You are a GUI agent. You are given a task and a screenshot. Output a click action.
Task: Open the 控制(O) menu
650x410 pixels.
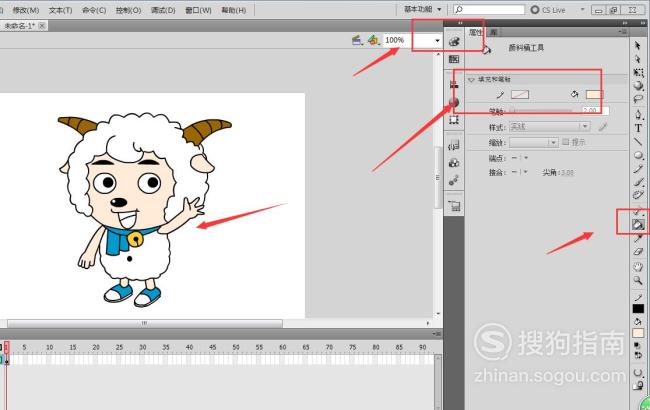point(129,10)
